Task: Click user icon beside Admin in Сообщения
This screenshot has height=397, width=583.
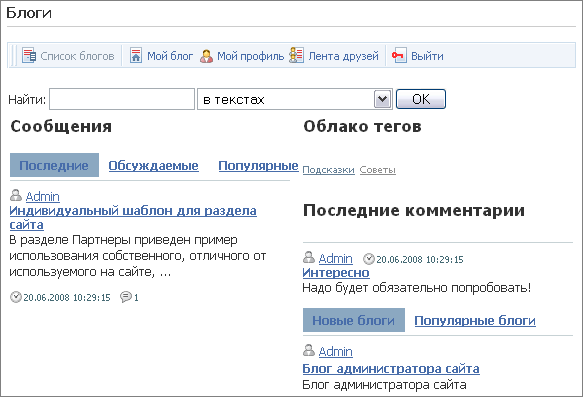Action: click(16, 195)
